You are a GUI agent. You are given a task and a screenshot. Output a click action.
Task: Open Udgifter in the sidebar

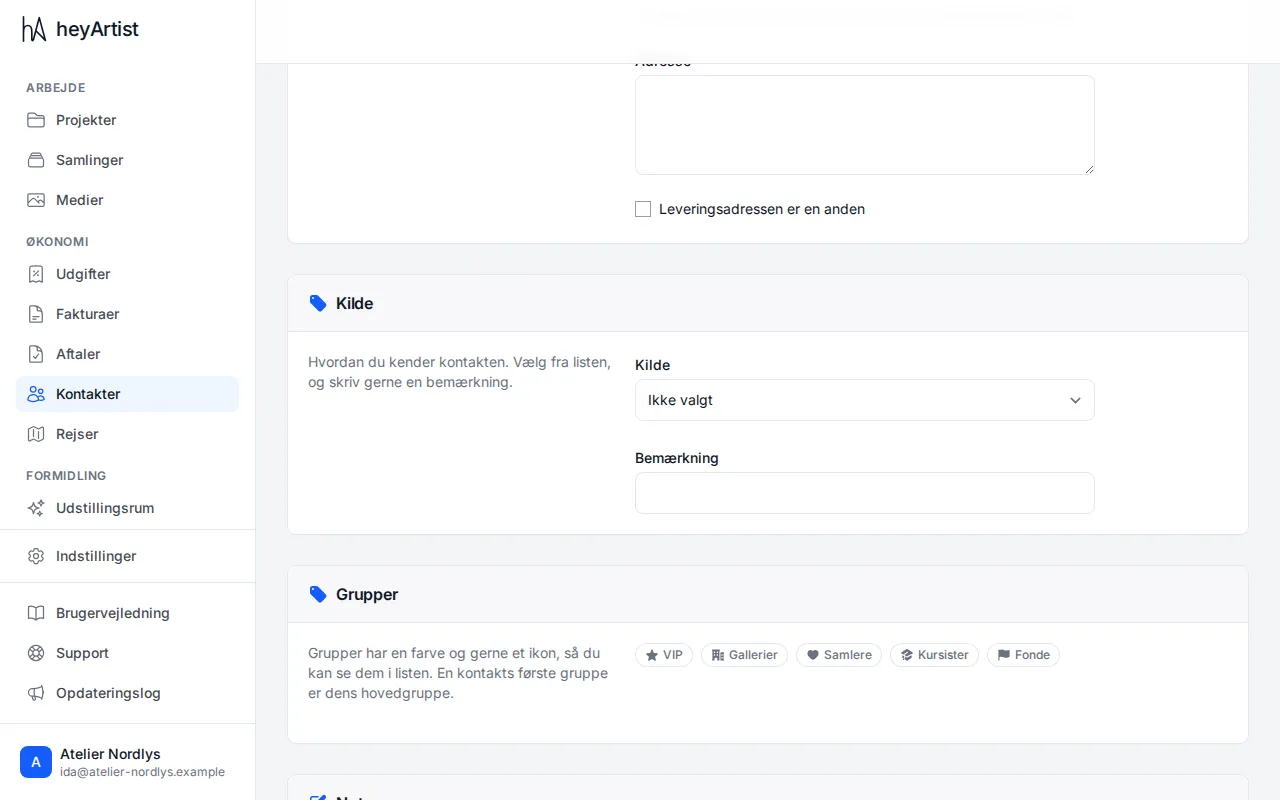(x=128, y=274)
